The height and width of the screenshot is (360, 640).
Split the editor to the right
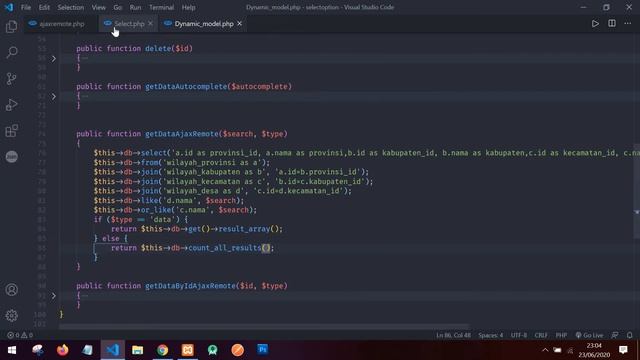pyautogui.click(x=611, y=24)
